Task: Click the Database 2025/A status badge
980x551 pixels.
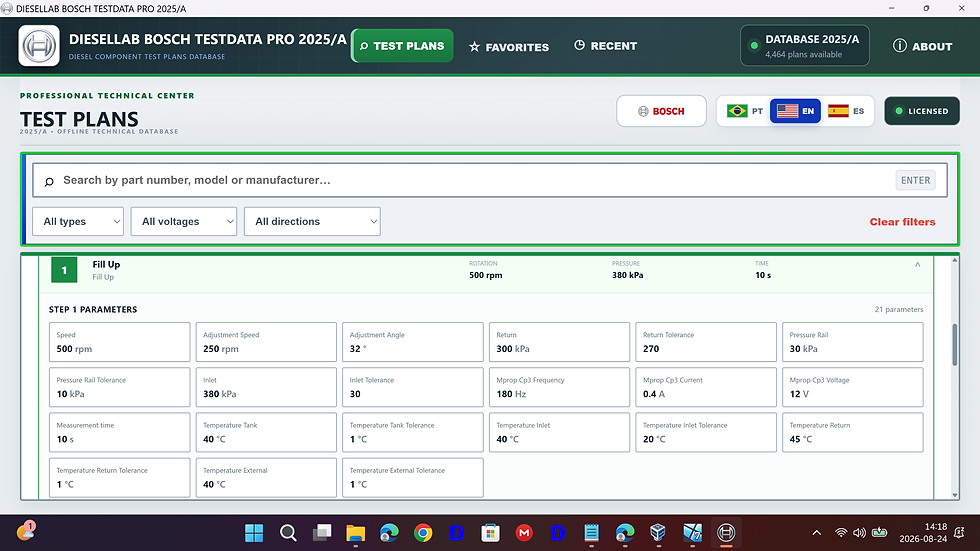Action: [804, 46]
